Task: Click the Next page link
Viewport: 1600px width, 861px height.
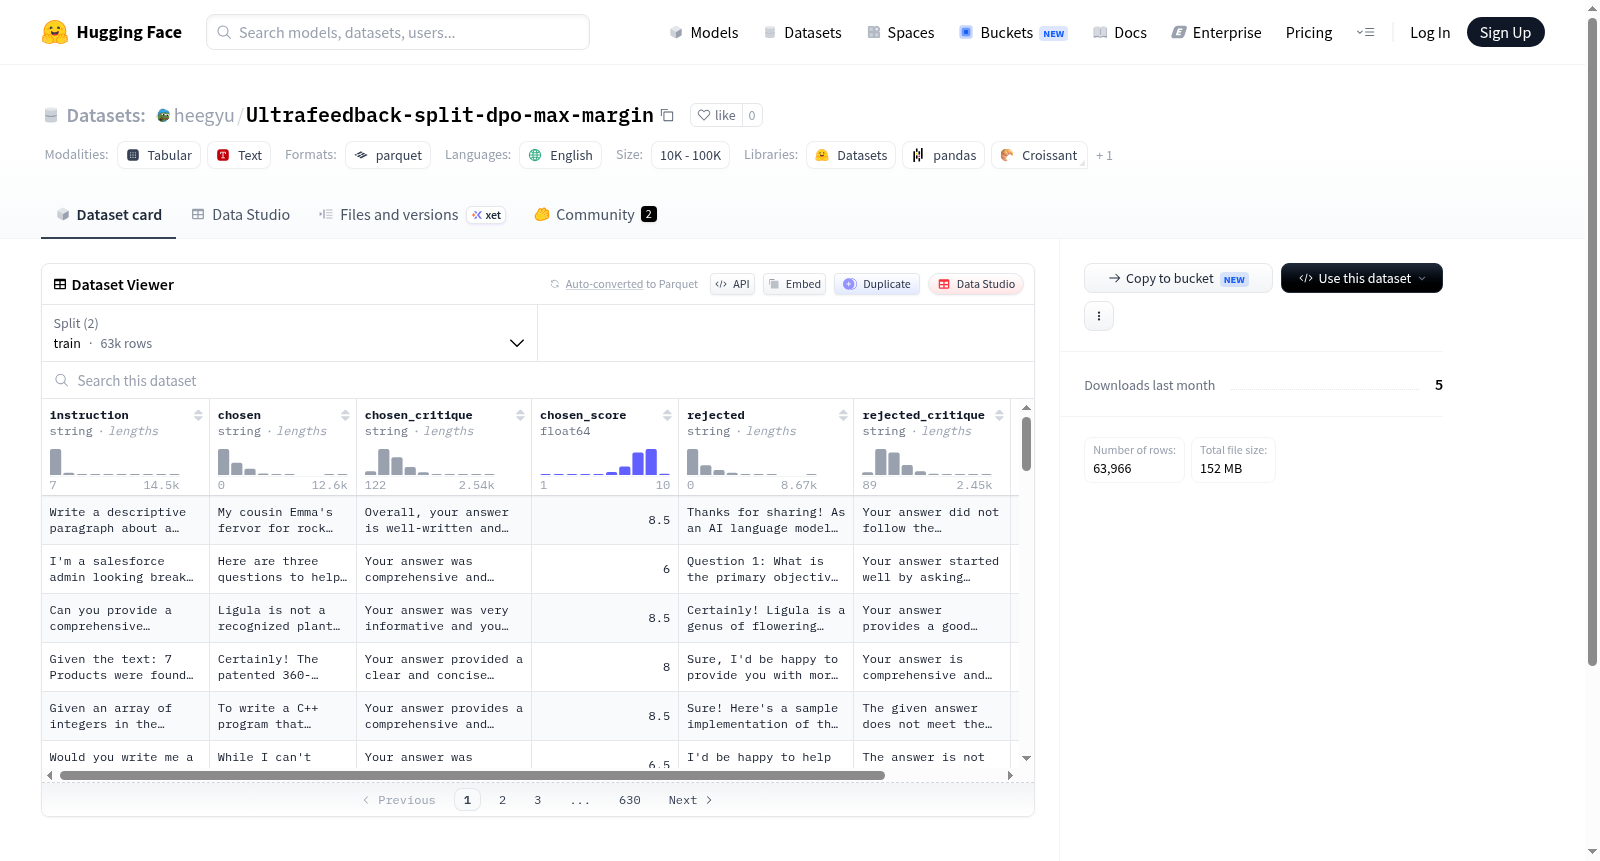Action: pyautogui.click(x=690, y=800)
